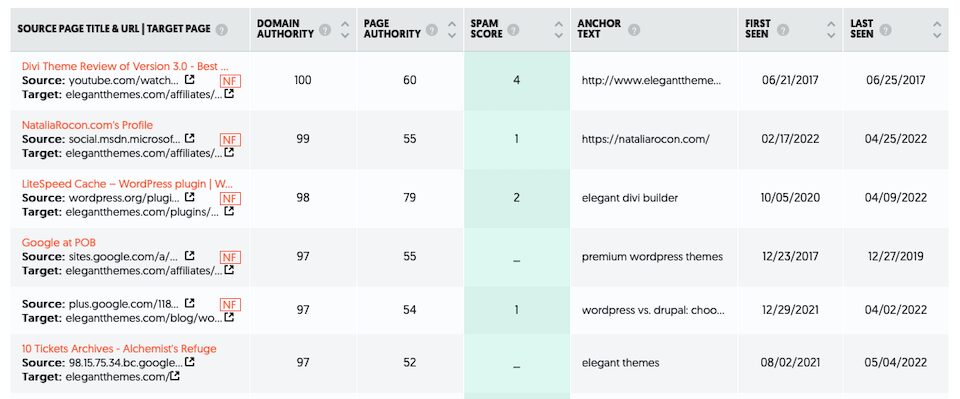The height and width of the screenshot is (399, 960).
Task: Open elegantthemes.com/ target external link icon
Action: pyautogui.click(x=174, y=376)
